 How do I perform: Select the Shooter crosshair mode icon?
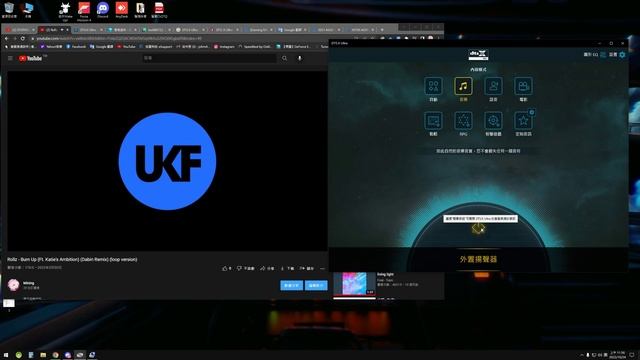(493, 121)
